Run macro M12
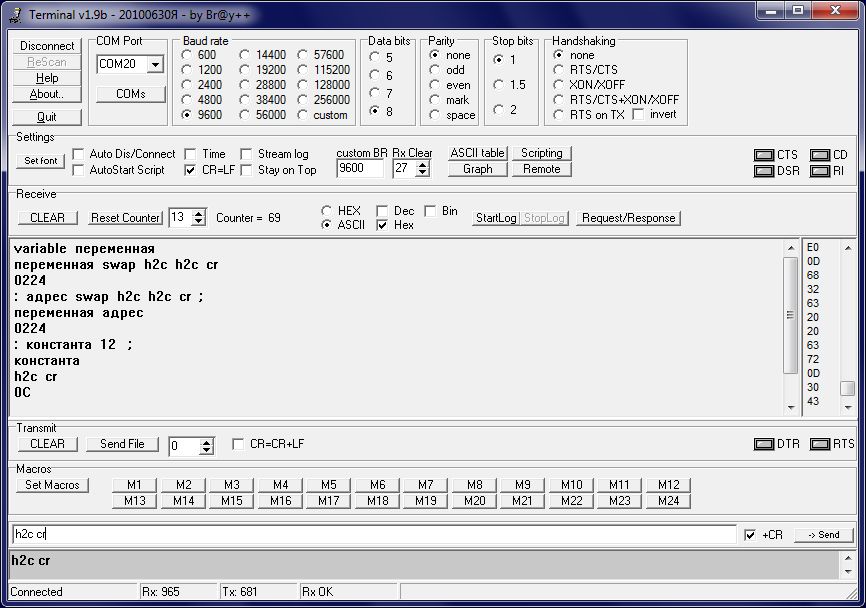 tap(669, 485)
